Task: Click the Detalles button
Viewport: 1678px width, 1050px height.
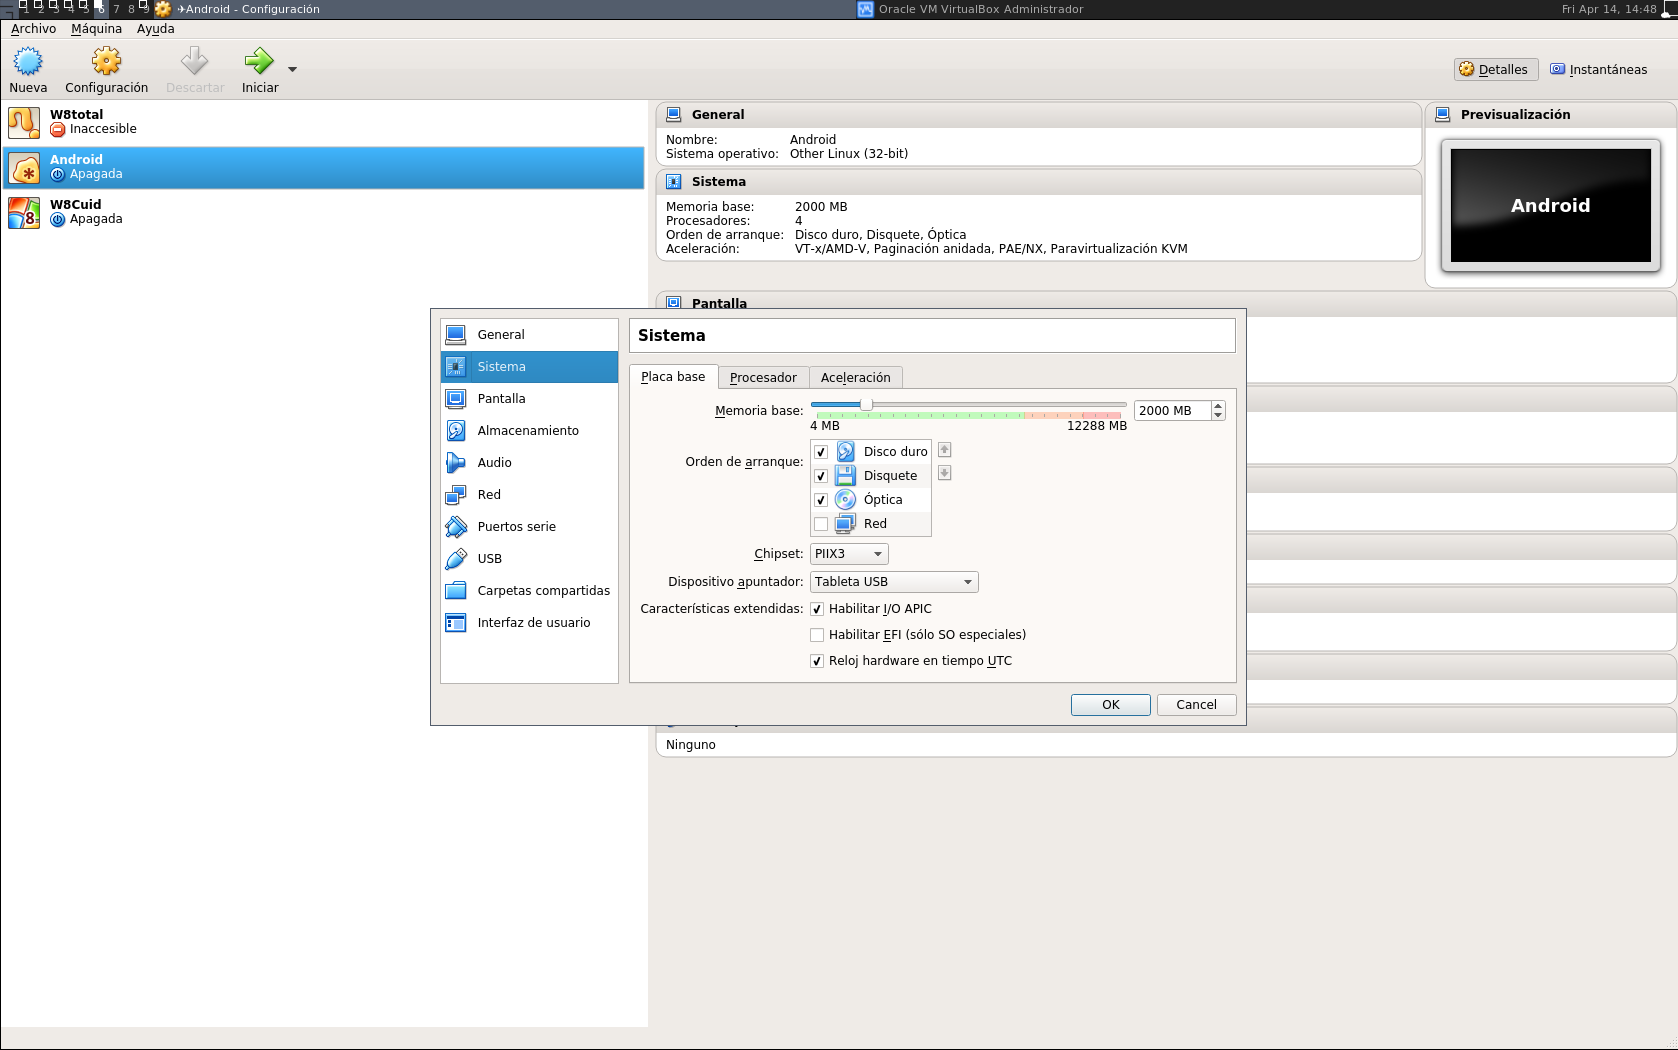Action: pyautogui.click(x=1496, y=70)
